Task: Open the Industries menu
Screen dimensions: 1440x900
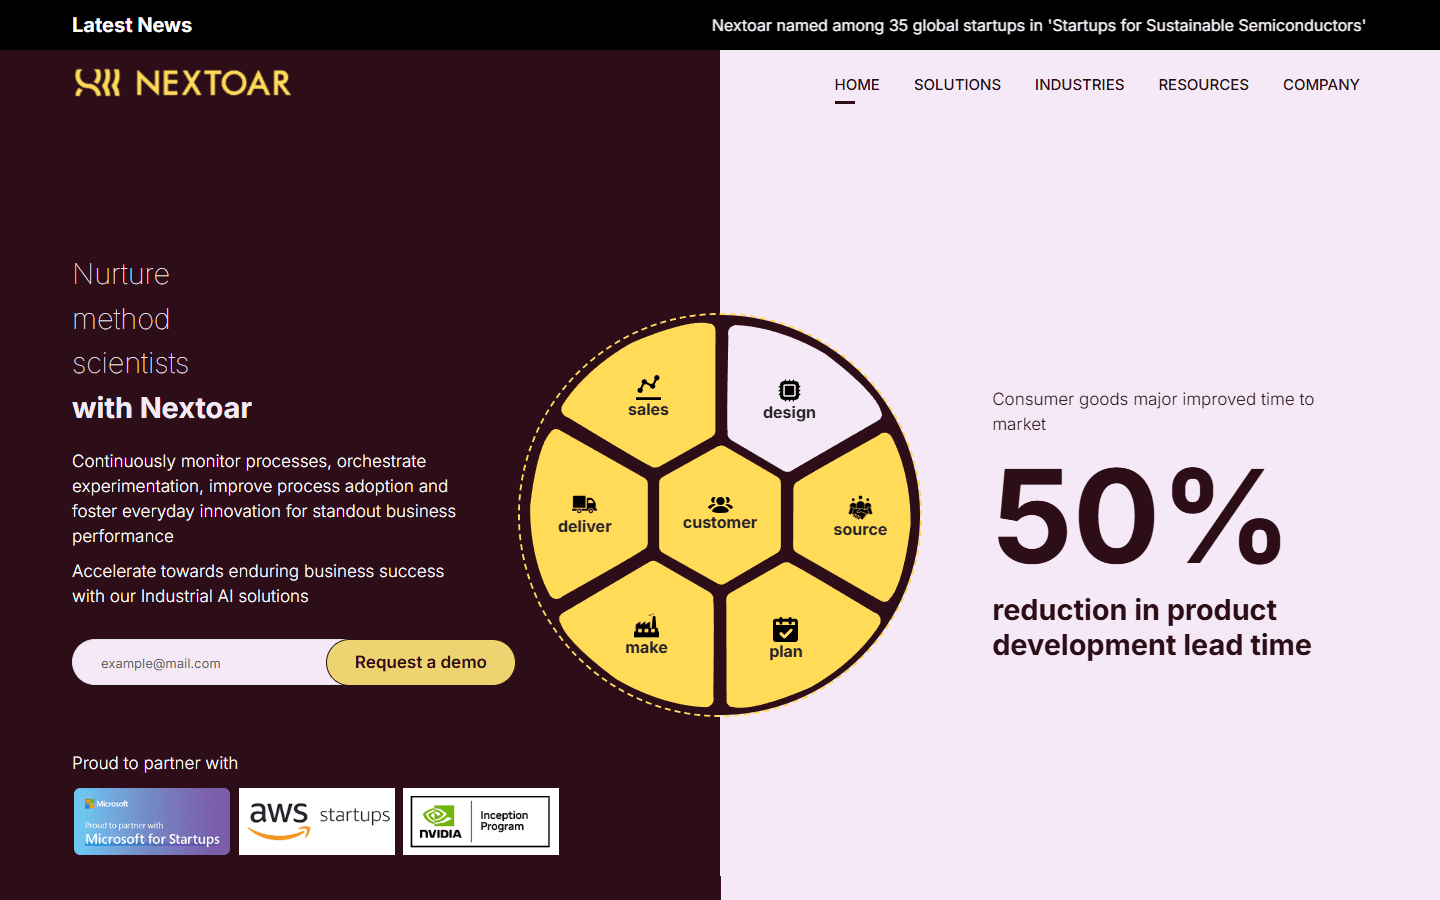Action: pos(1079,85)
